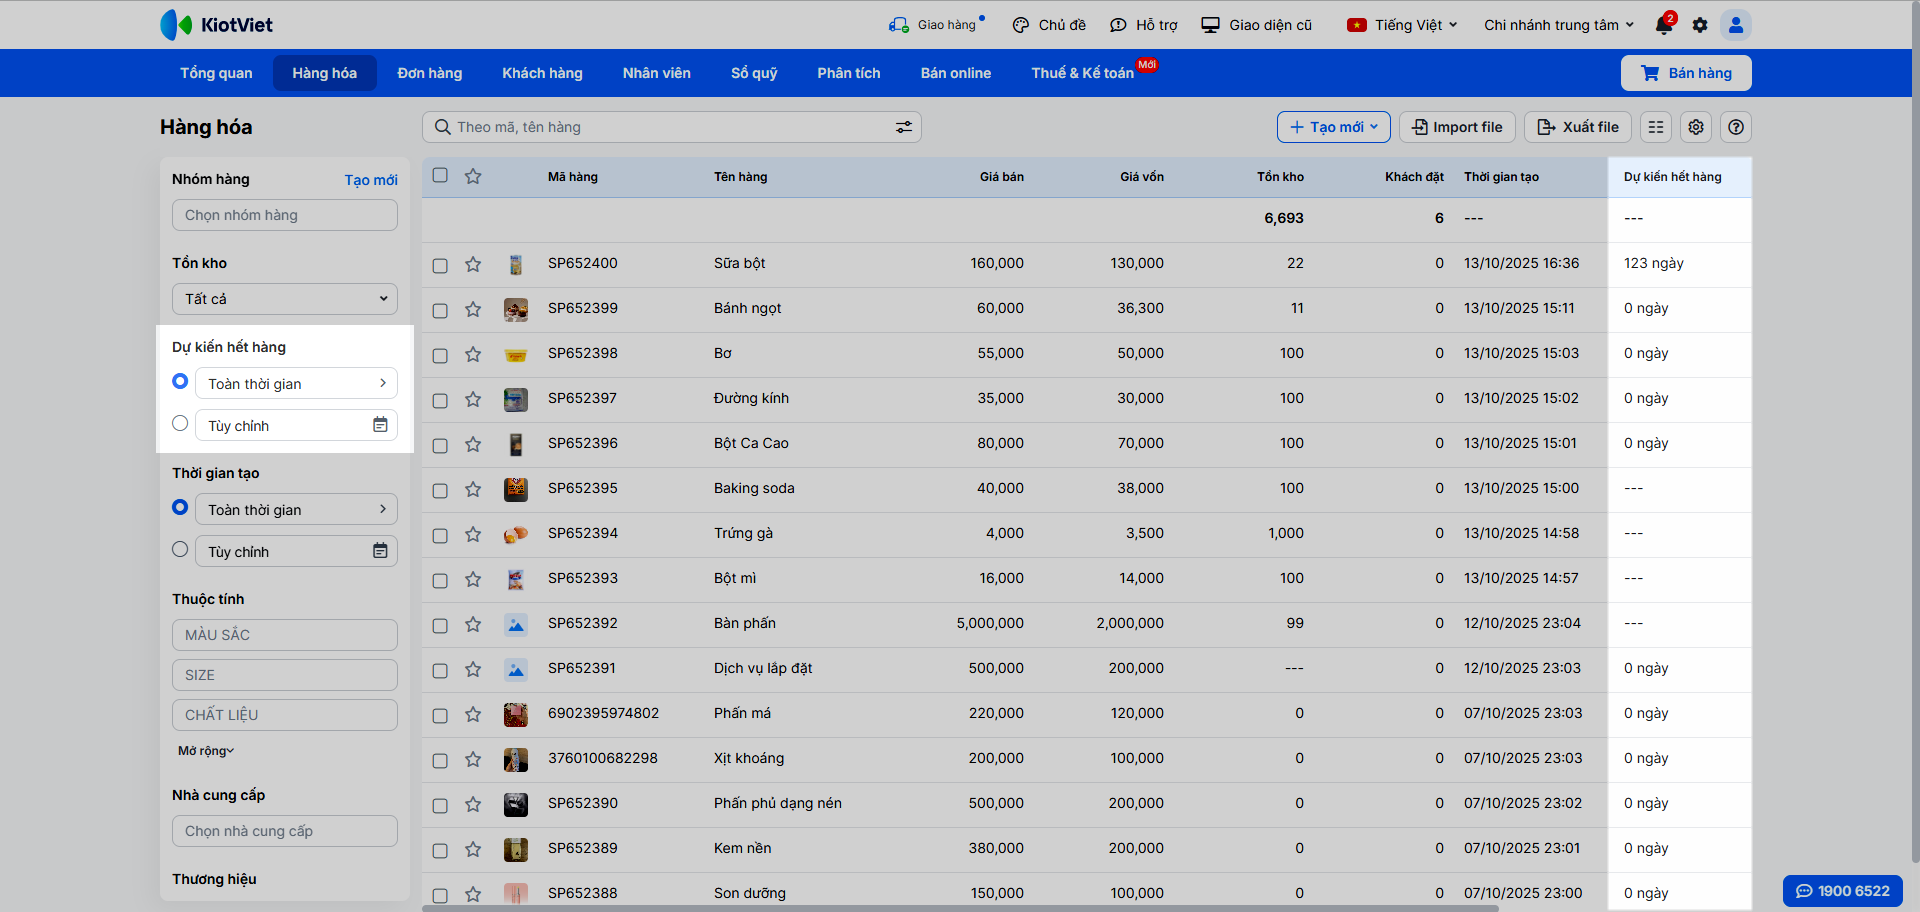This screenshot has width=1920, height=912.
Task: Call support via 1900 6522 button
Action: 1843,891
